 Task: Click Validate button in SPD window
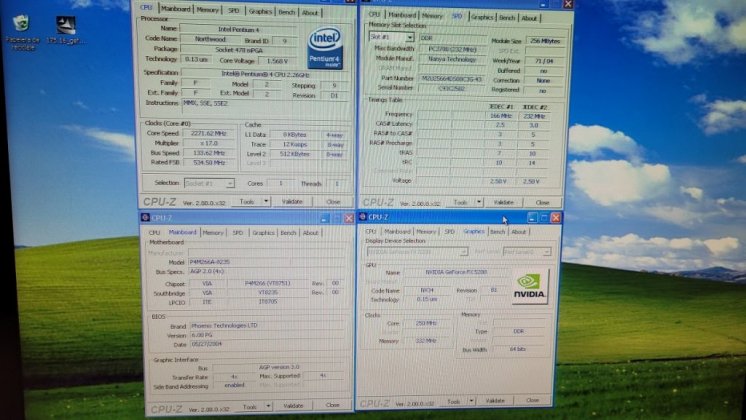(x=503, y=202)
